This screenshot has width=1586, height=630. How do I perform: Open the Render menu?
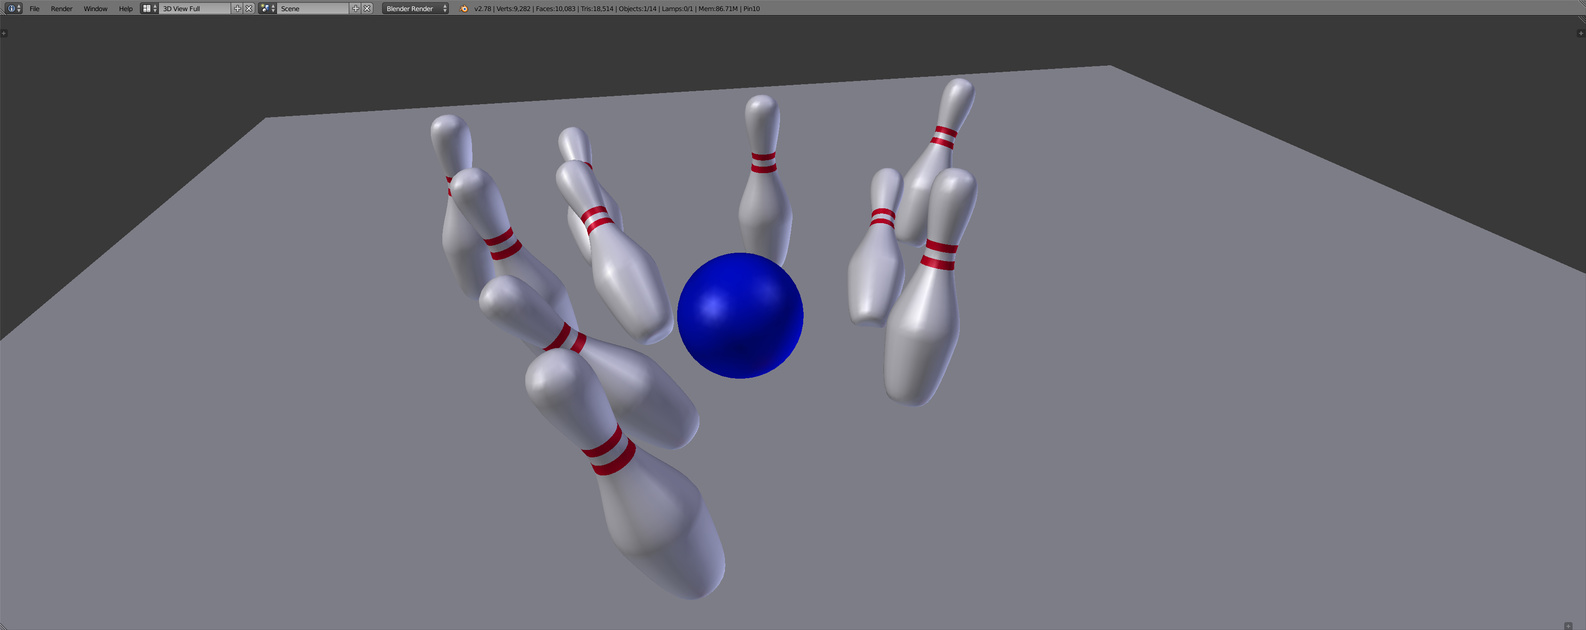click(62, 8)
